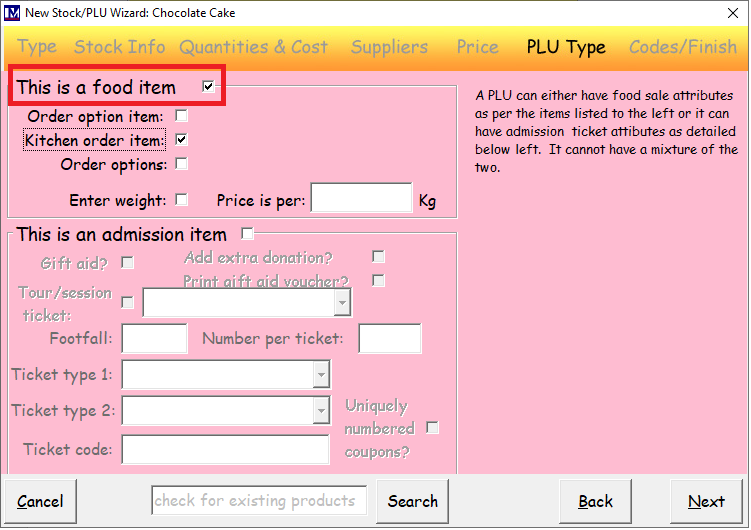
Task: Enable the Order option item checkbox
Action: [181, 116]
